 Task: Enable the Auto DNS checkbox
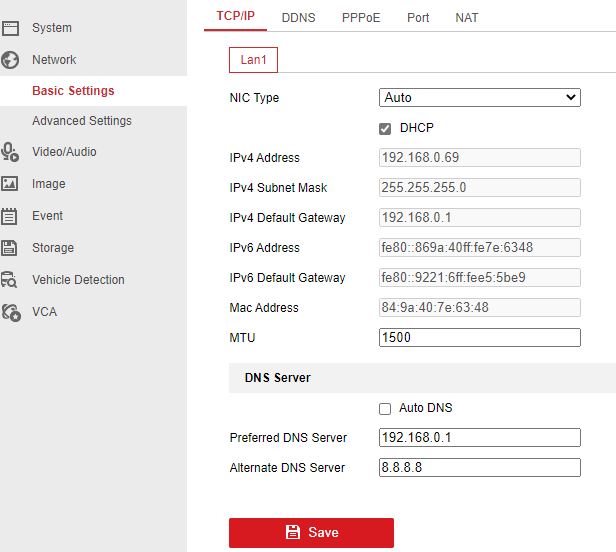[385, 409]
